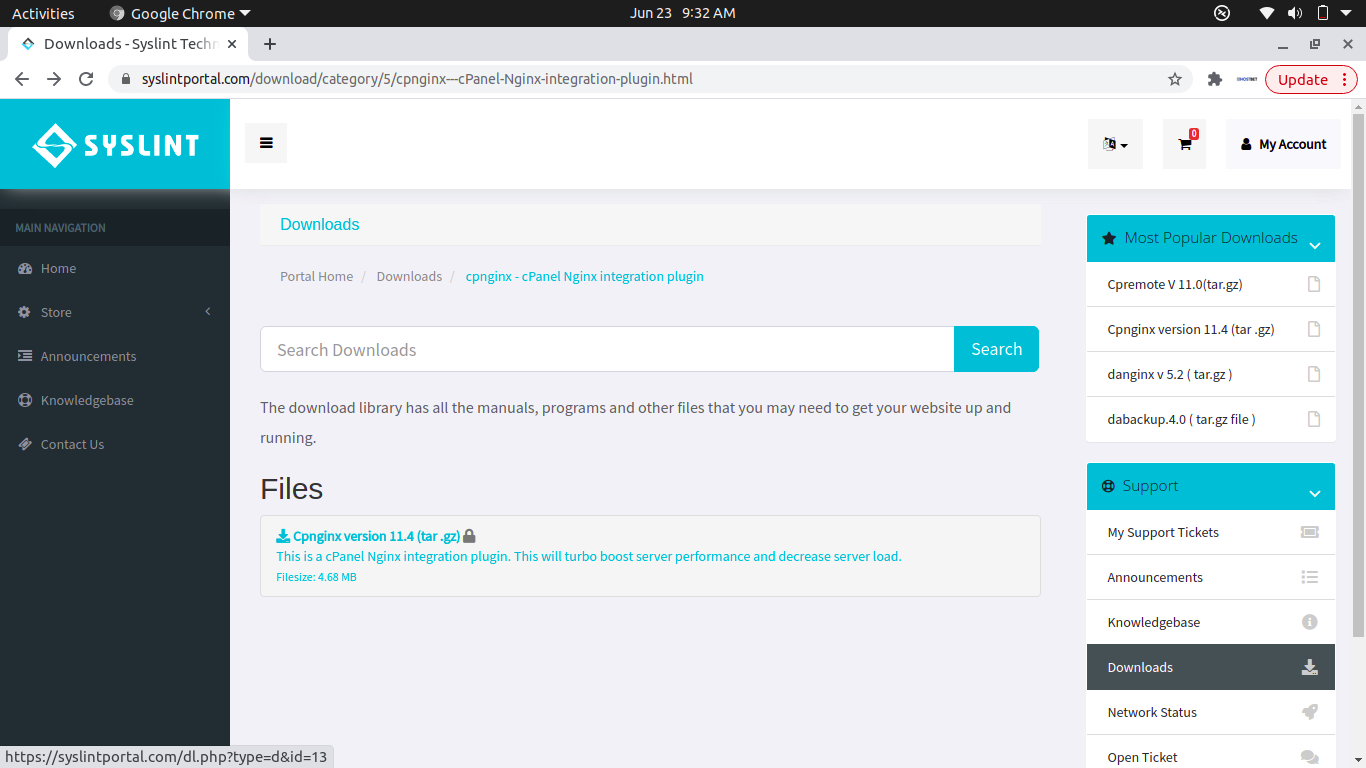Click file icon beside danginx v 5.2
Viewport: 1366px width, 768px height.
click(1314, 374)
